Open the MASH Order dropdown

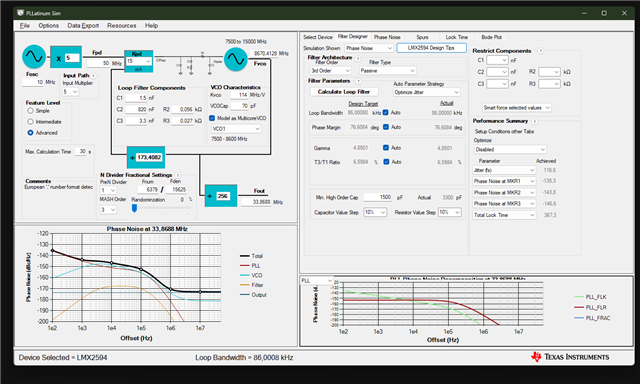click(109, 210)
